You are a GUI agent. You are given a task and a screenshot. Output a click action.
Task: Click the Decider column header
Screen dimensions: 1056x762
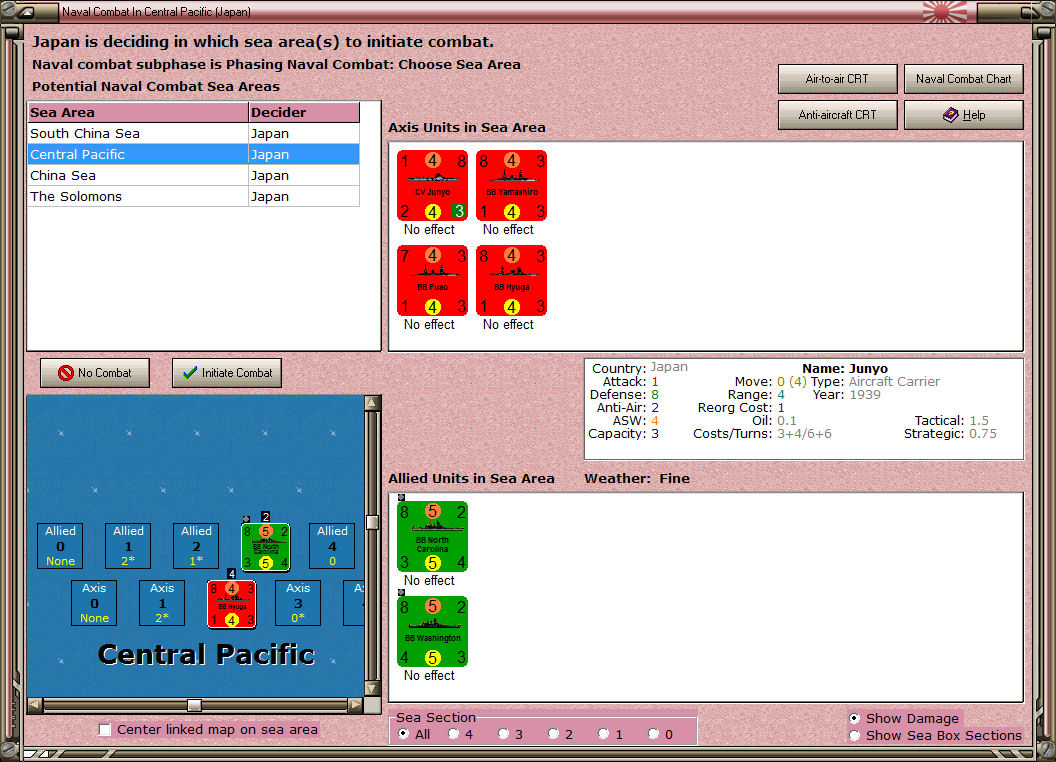pyautogui.click(x=304, y=113)
